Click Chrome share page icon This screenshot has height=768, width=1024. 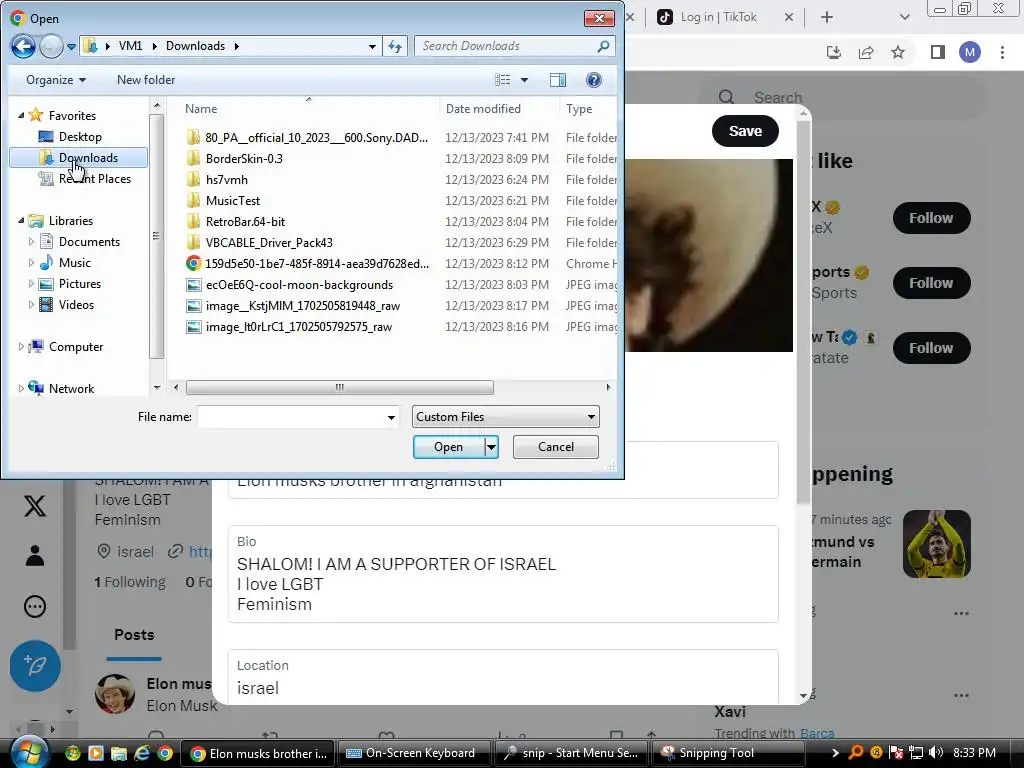coord(866,52)
